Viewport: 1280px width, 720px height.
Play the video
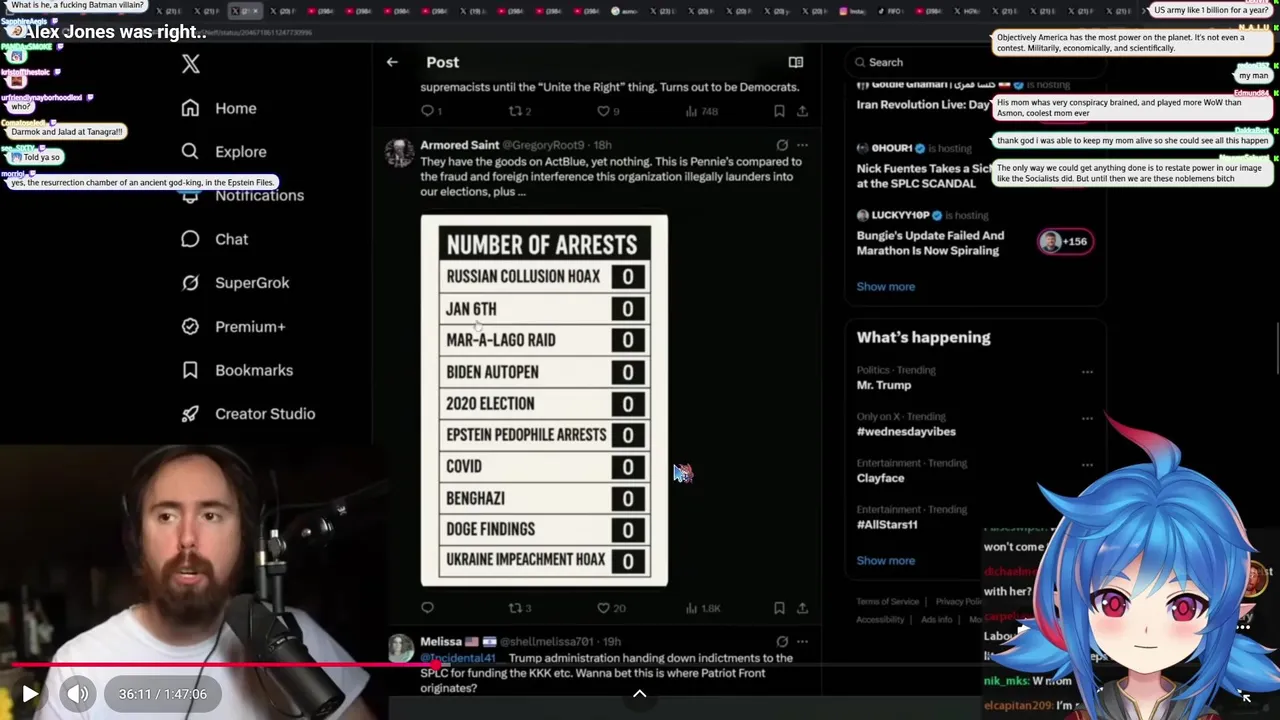point(30,694)
